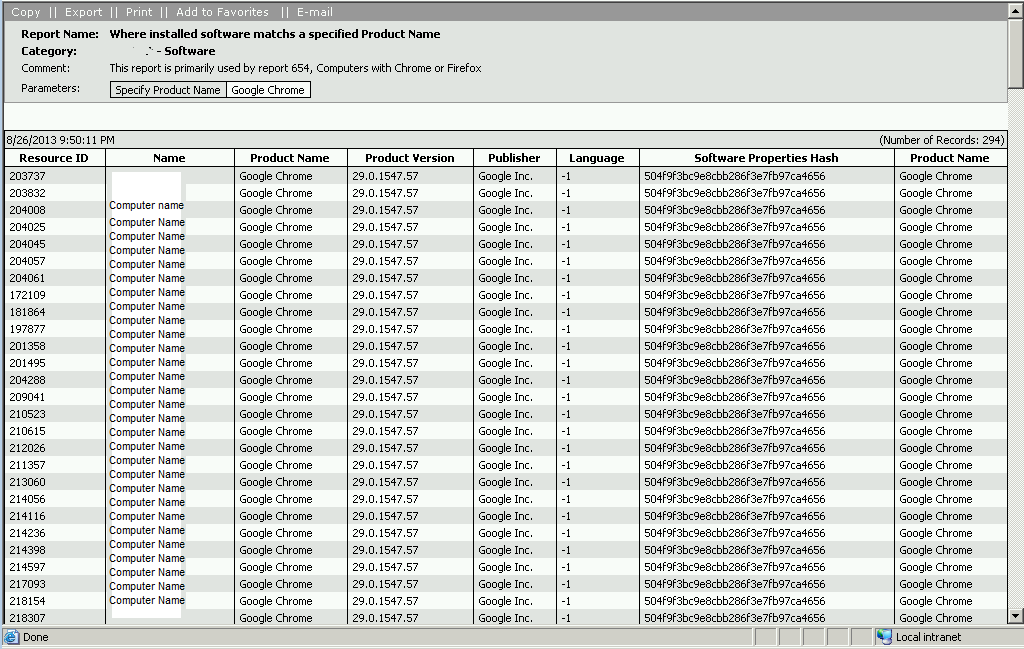
Task: Export the report results
Action: [x=83, y=12]
